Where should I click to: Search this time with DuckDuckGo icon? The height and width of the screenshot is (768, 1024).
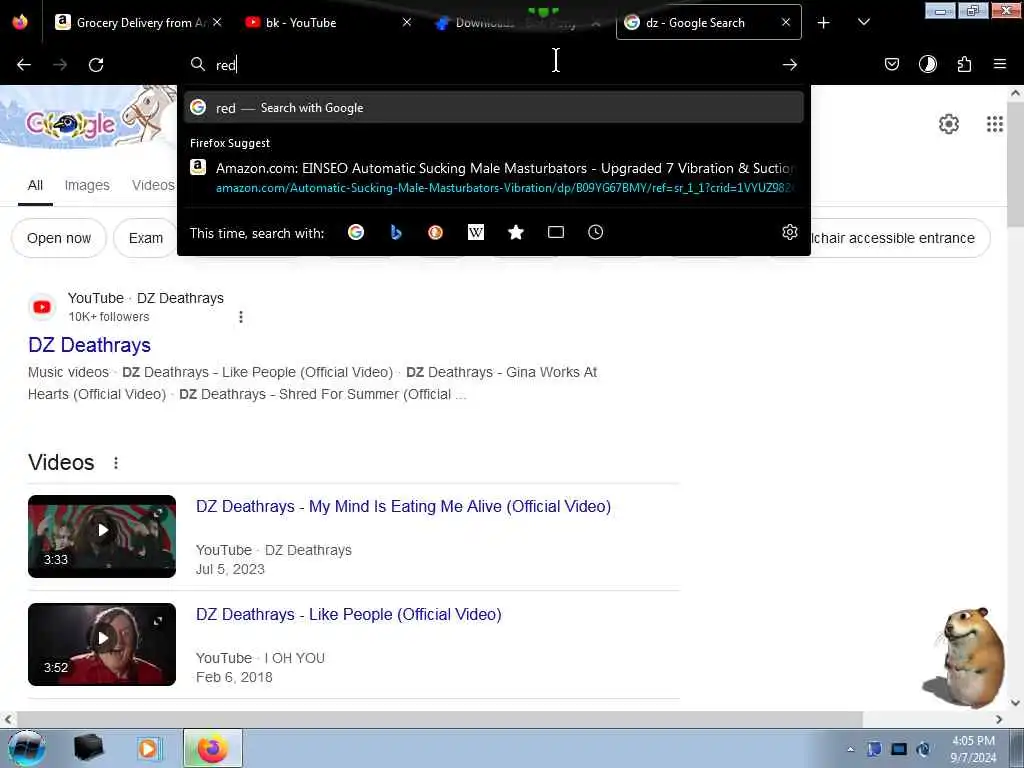click(x=435, y=232)
